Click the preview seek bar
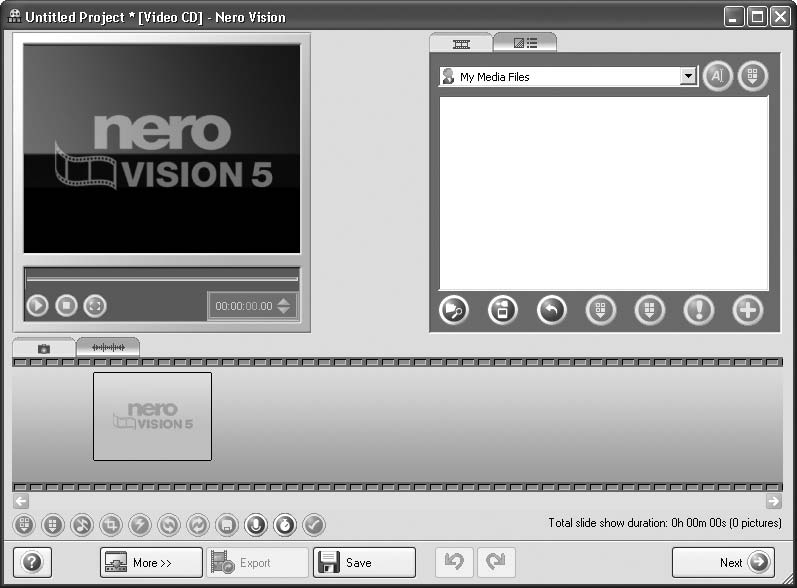 pyautogui.click(x=161, y=278)
